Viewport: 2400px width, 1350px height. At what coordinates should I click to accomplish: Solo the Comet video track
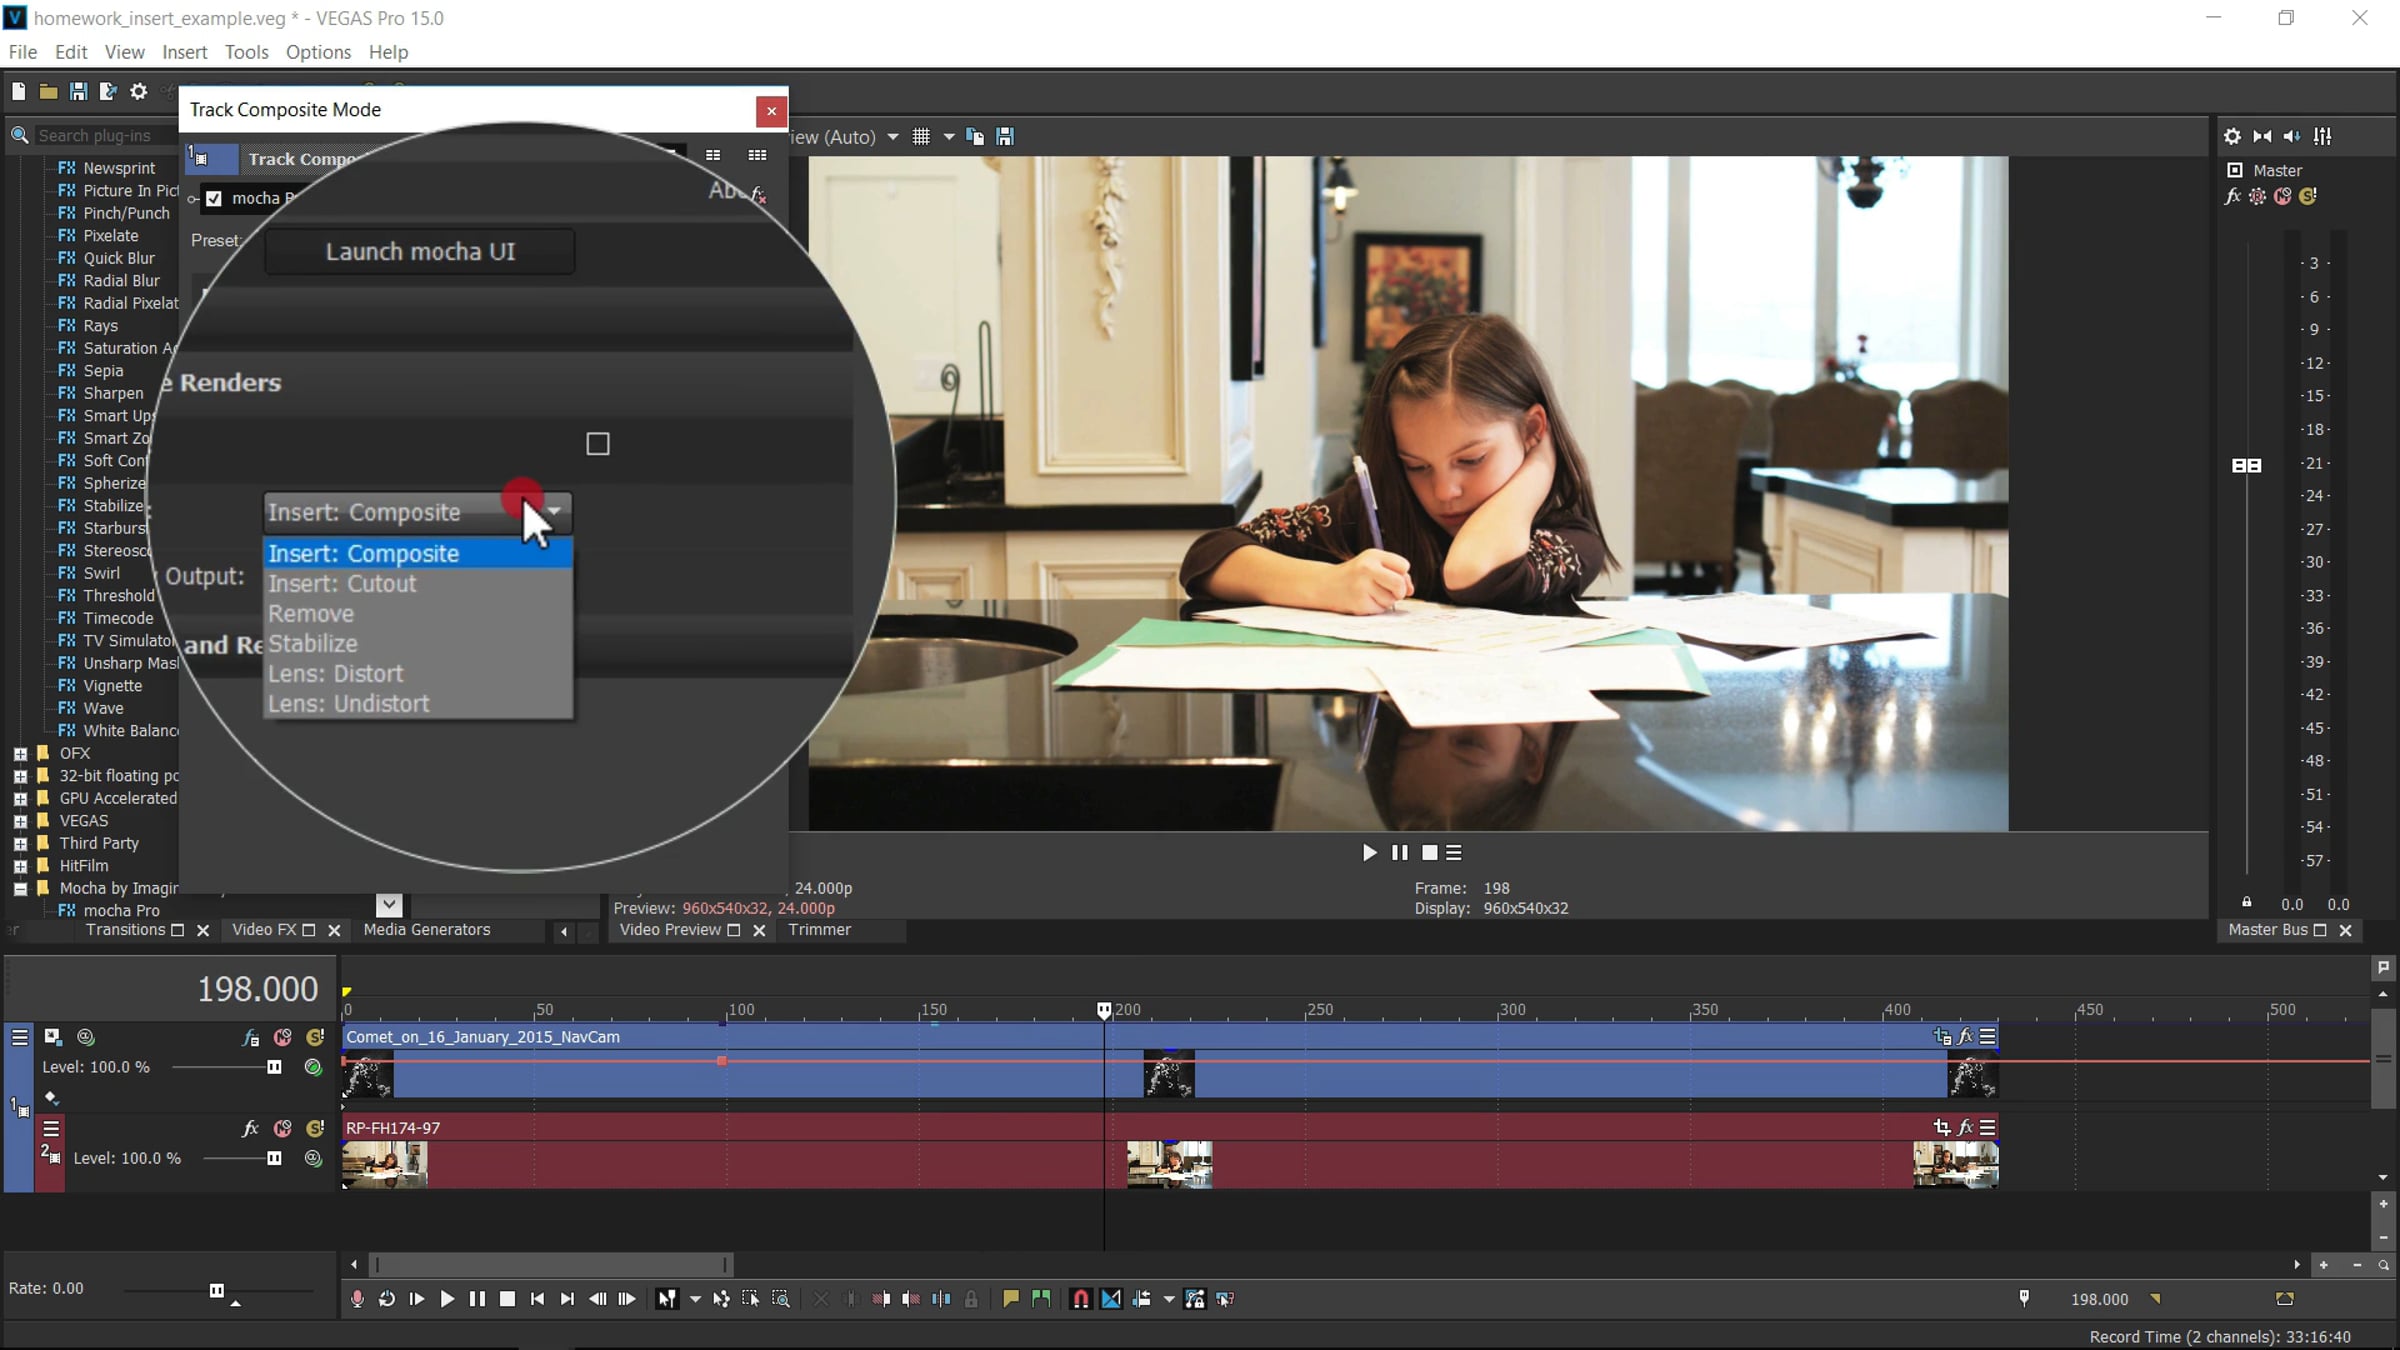(315, 1038)
